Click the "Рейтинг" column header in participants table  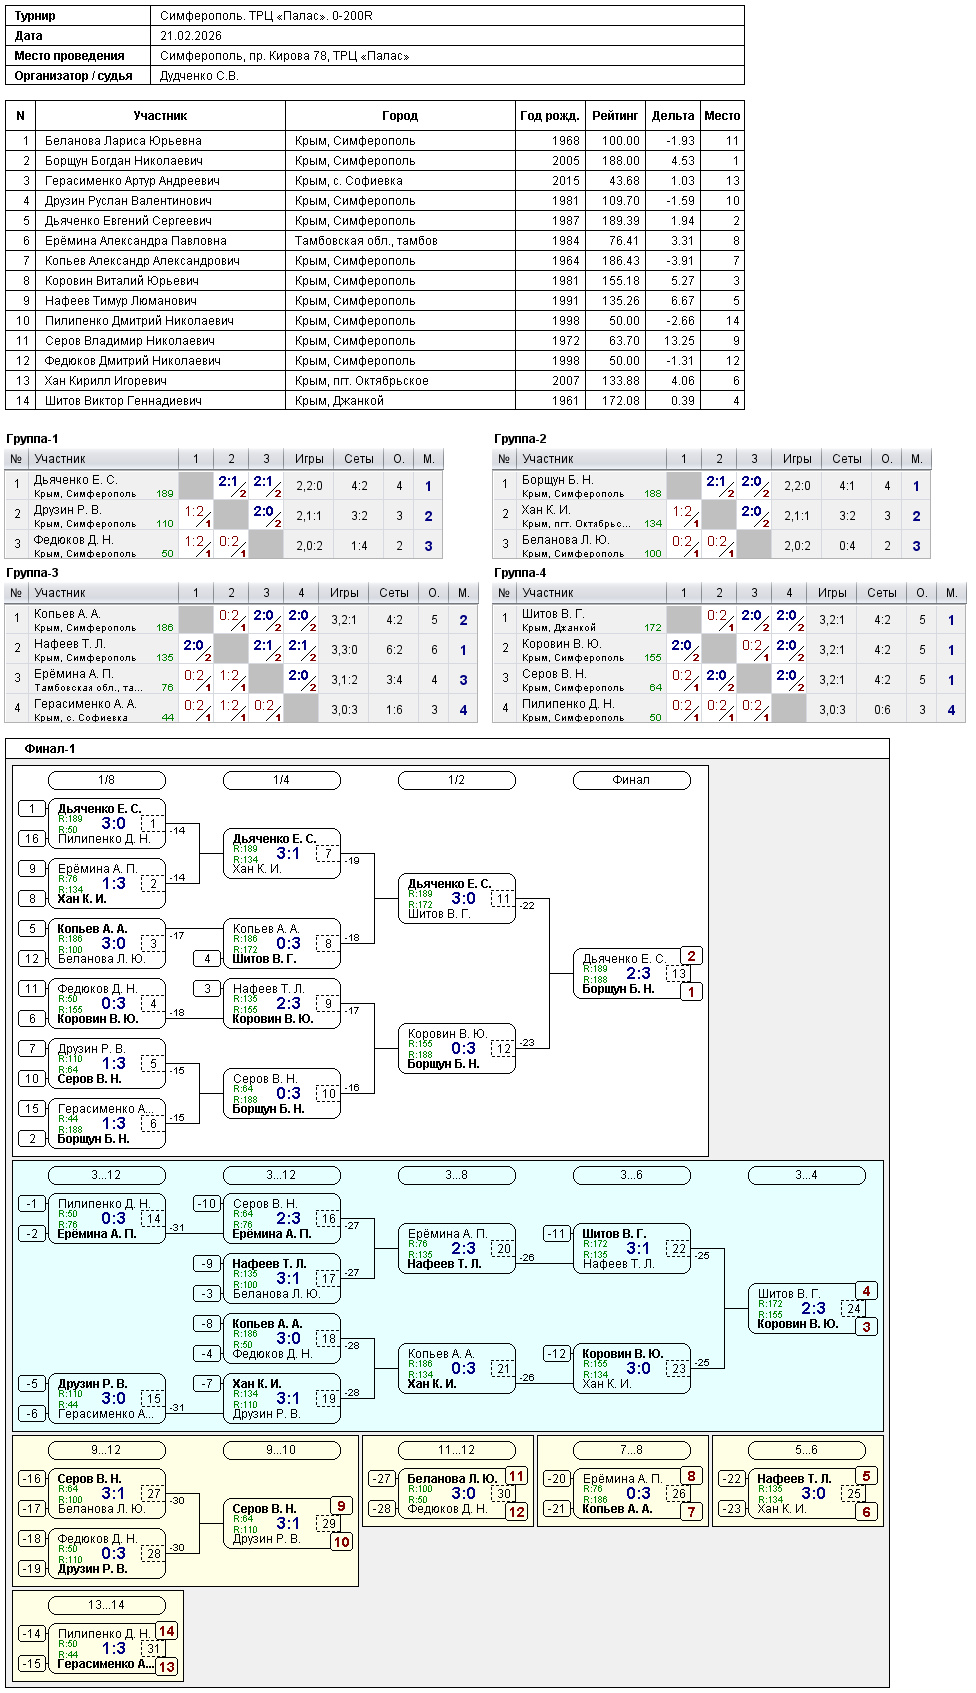point(615,116)
